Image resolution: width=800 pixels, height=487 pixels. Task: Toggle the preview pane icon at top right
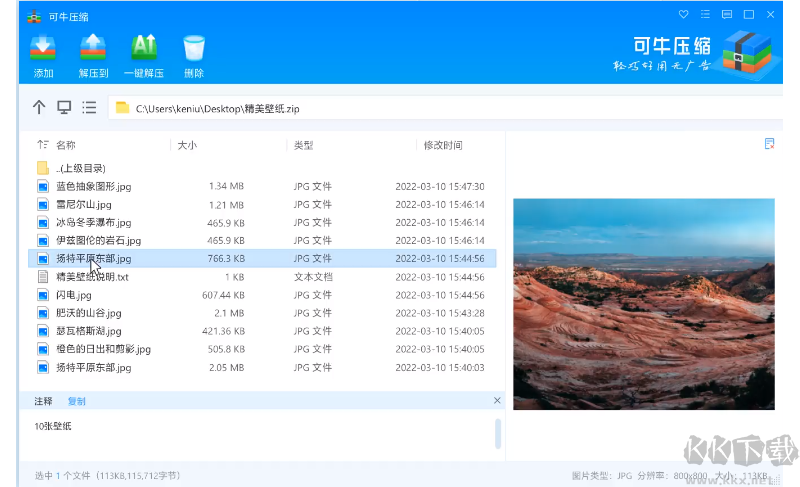[x=769, y=144]
